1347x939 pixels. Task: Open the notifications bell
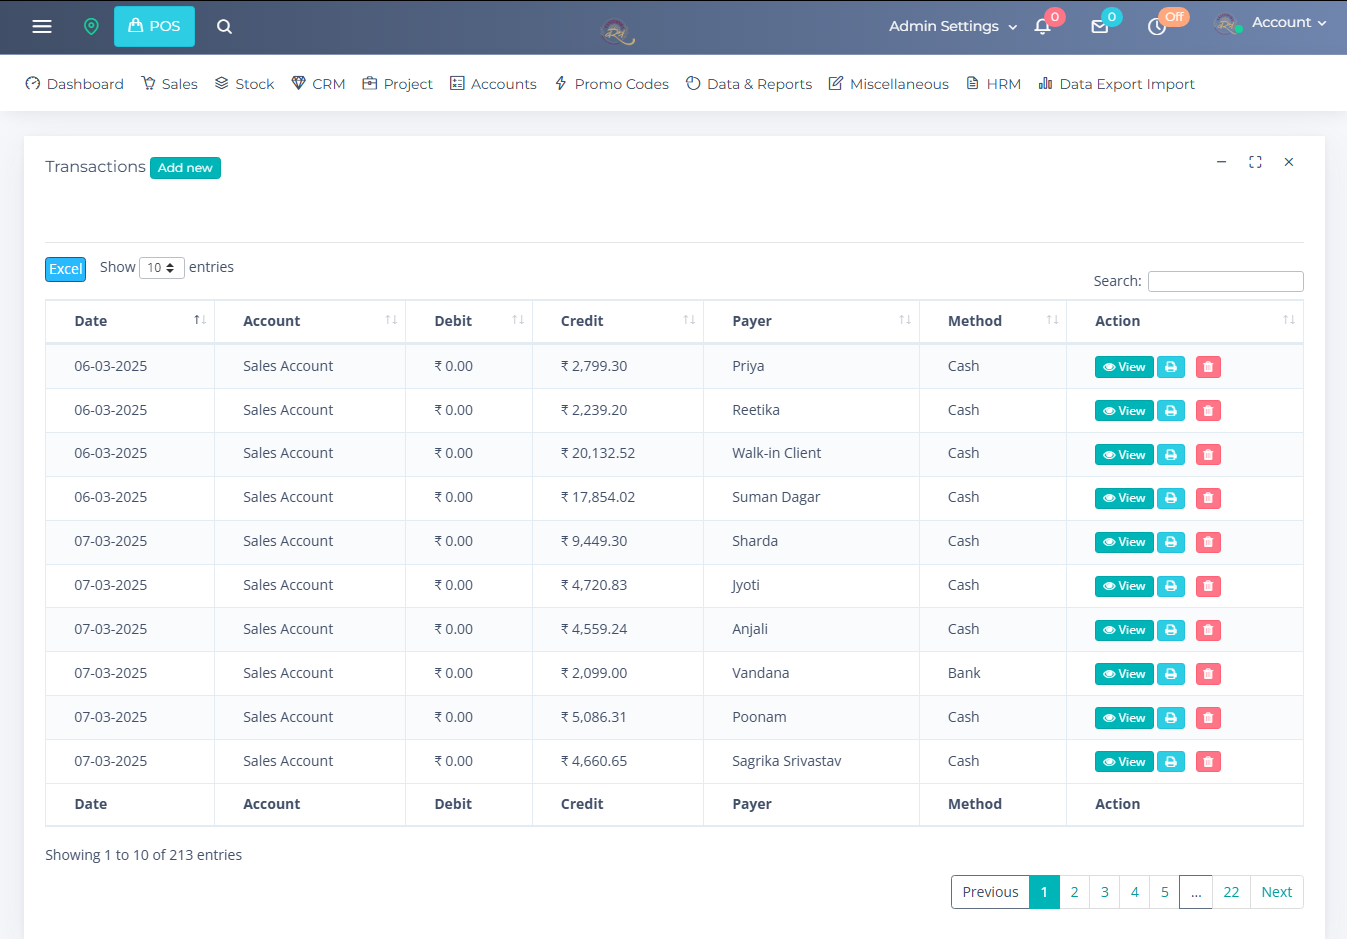[1042, 27]
